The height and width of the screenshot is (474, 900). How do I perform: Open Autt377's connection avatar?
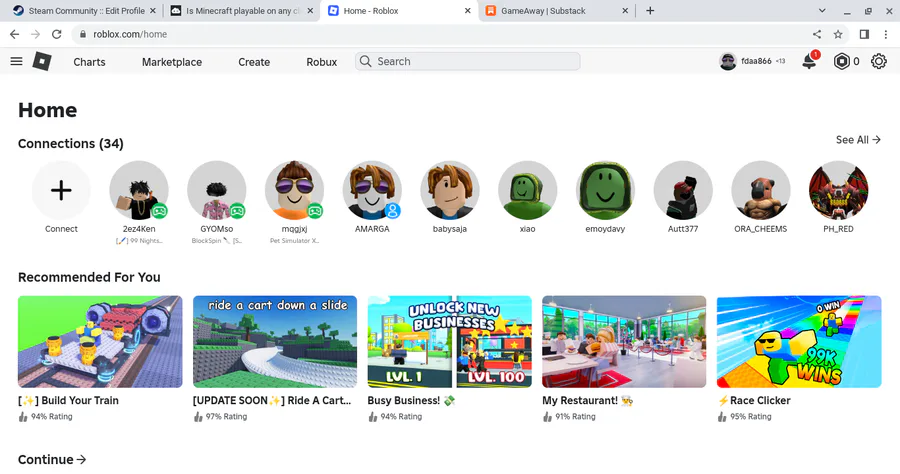683,191
